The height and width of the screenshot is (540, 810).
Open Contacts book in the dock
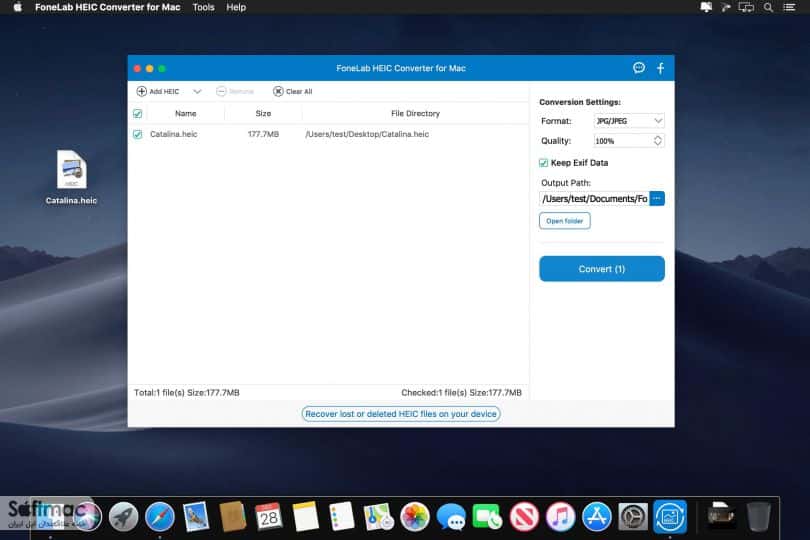232,517
